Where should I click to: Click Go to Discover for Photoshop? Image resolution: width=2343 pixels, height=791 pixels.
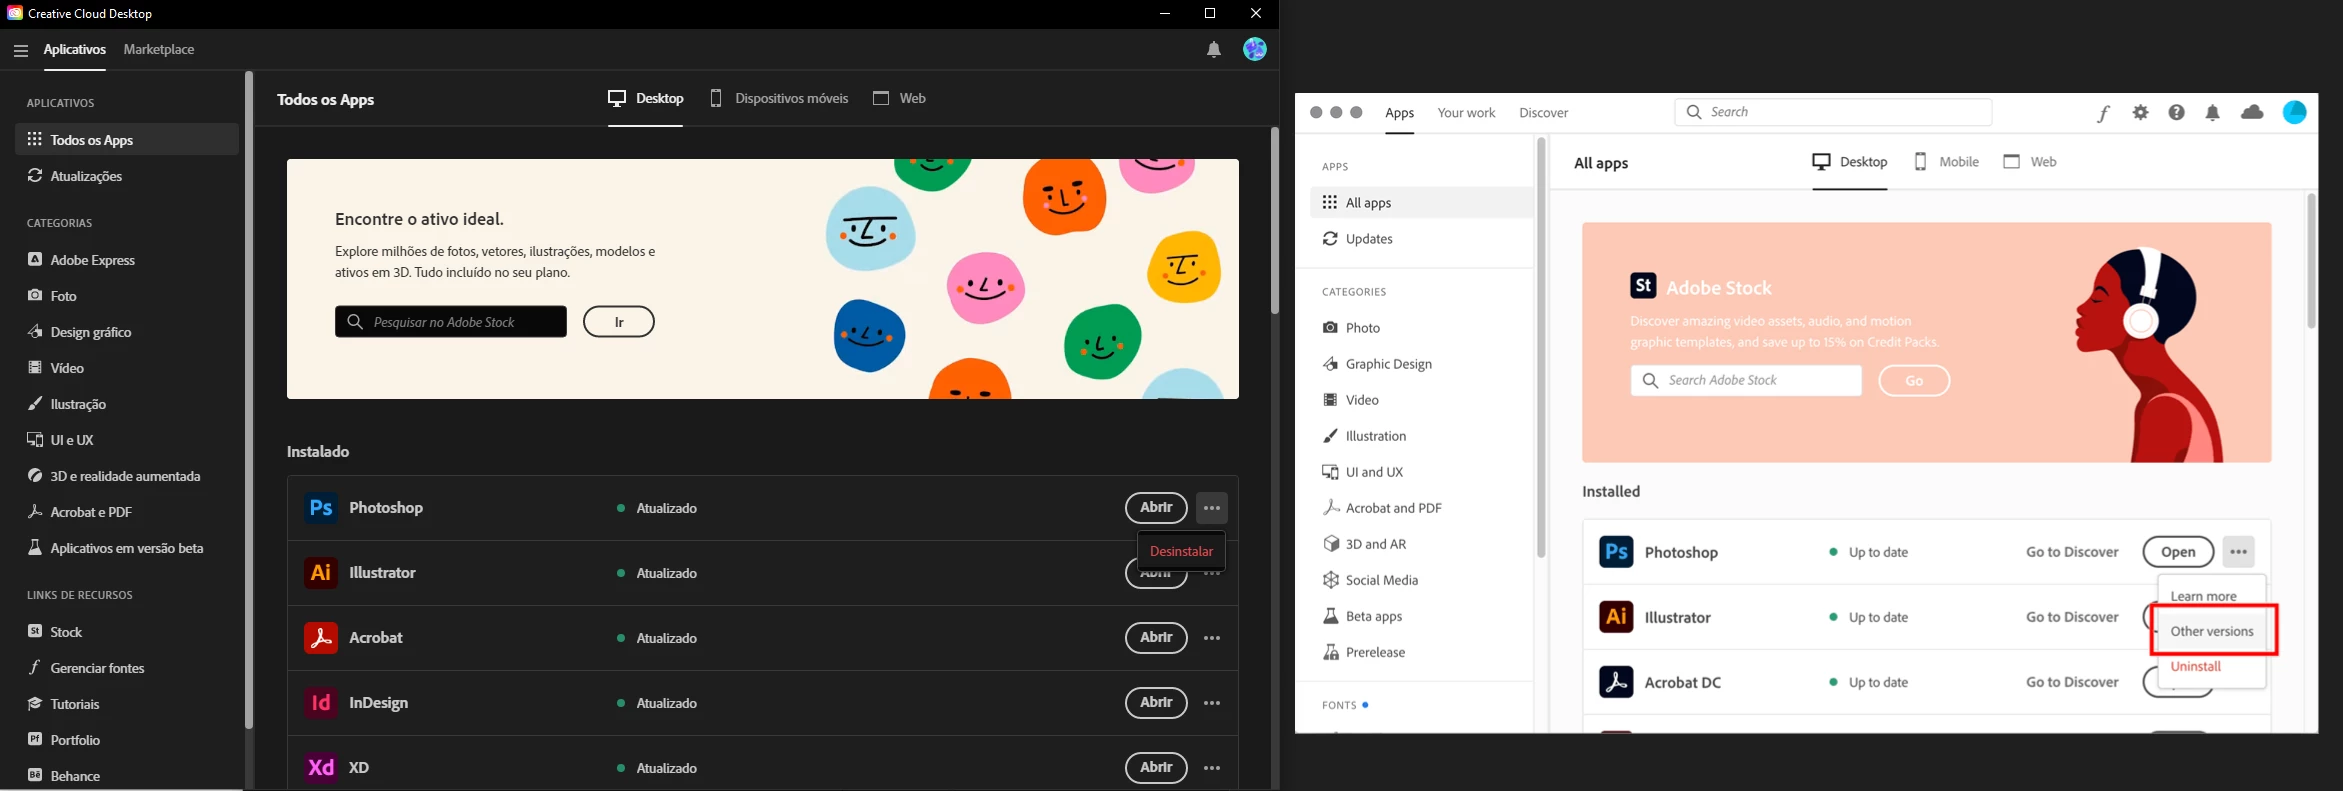point(2072,552)
